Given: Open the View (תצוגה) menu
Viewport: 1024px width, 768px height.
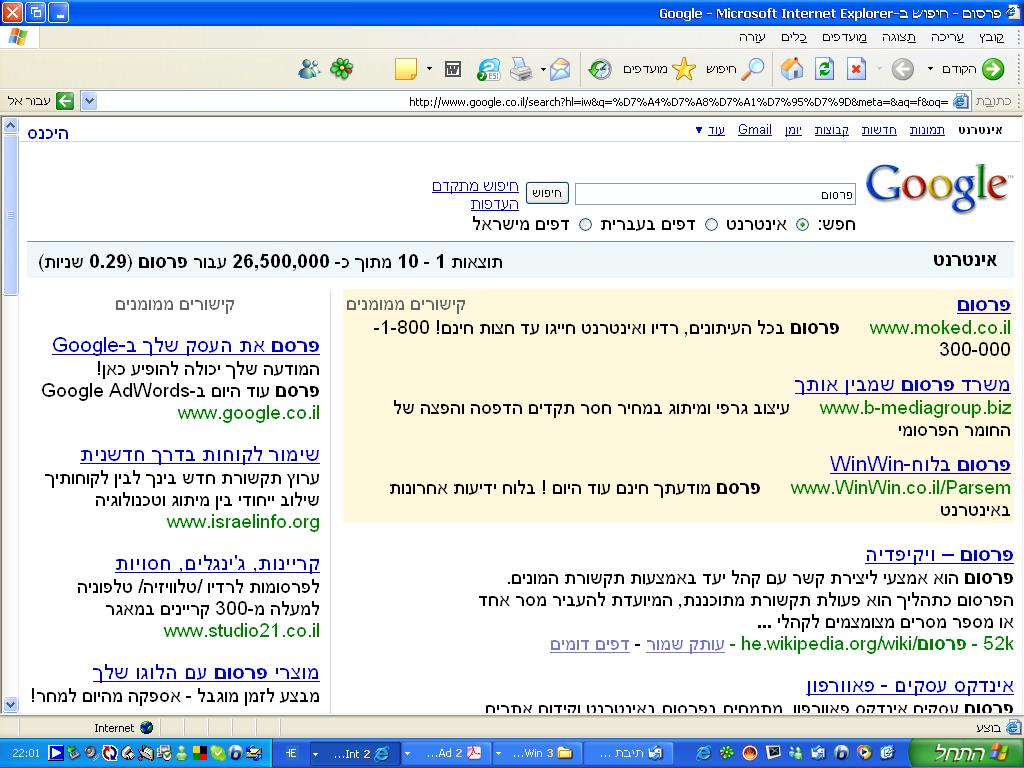Looking at the screenshot, I should [899, 37].
